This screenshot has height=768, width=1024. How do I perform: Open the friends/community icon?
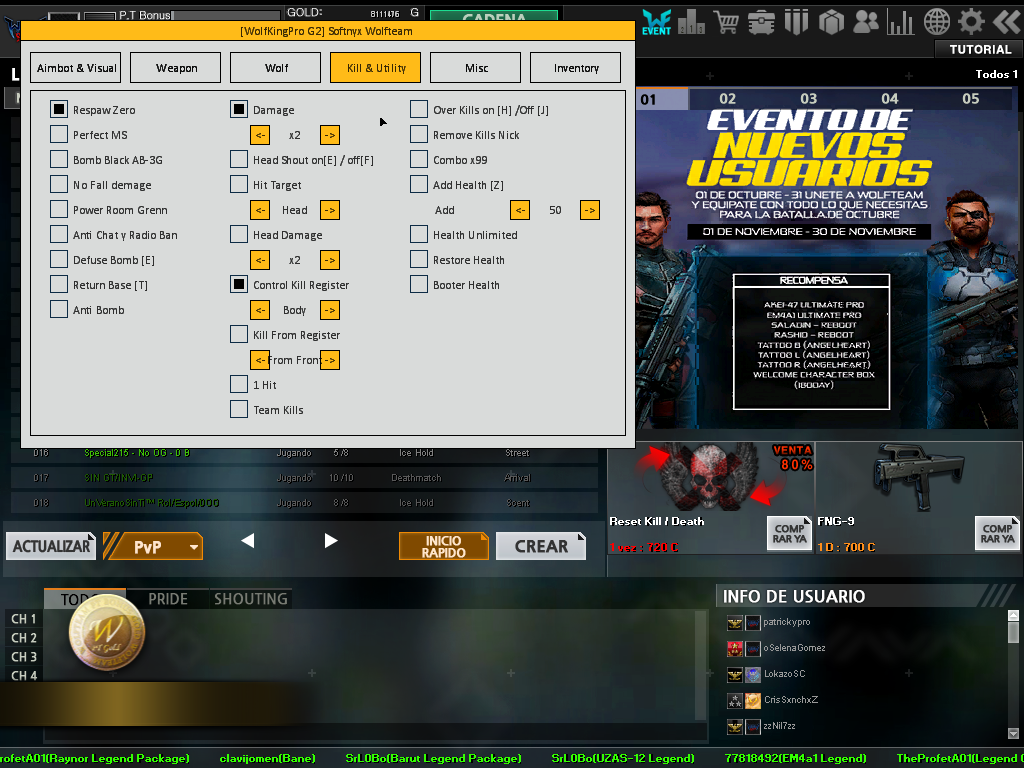click(x=866, y=21)
